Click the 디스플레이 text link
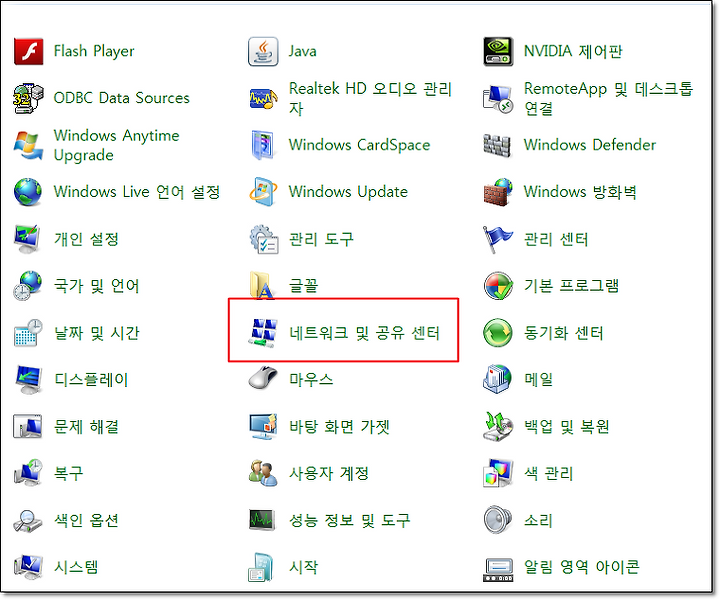720x600 pixels. (x=91, y=379)
